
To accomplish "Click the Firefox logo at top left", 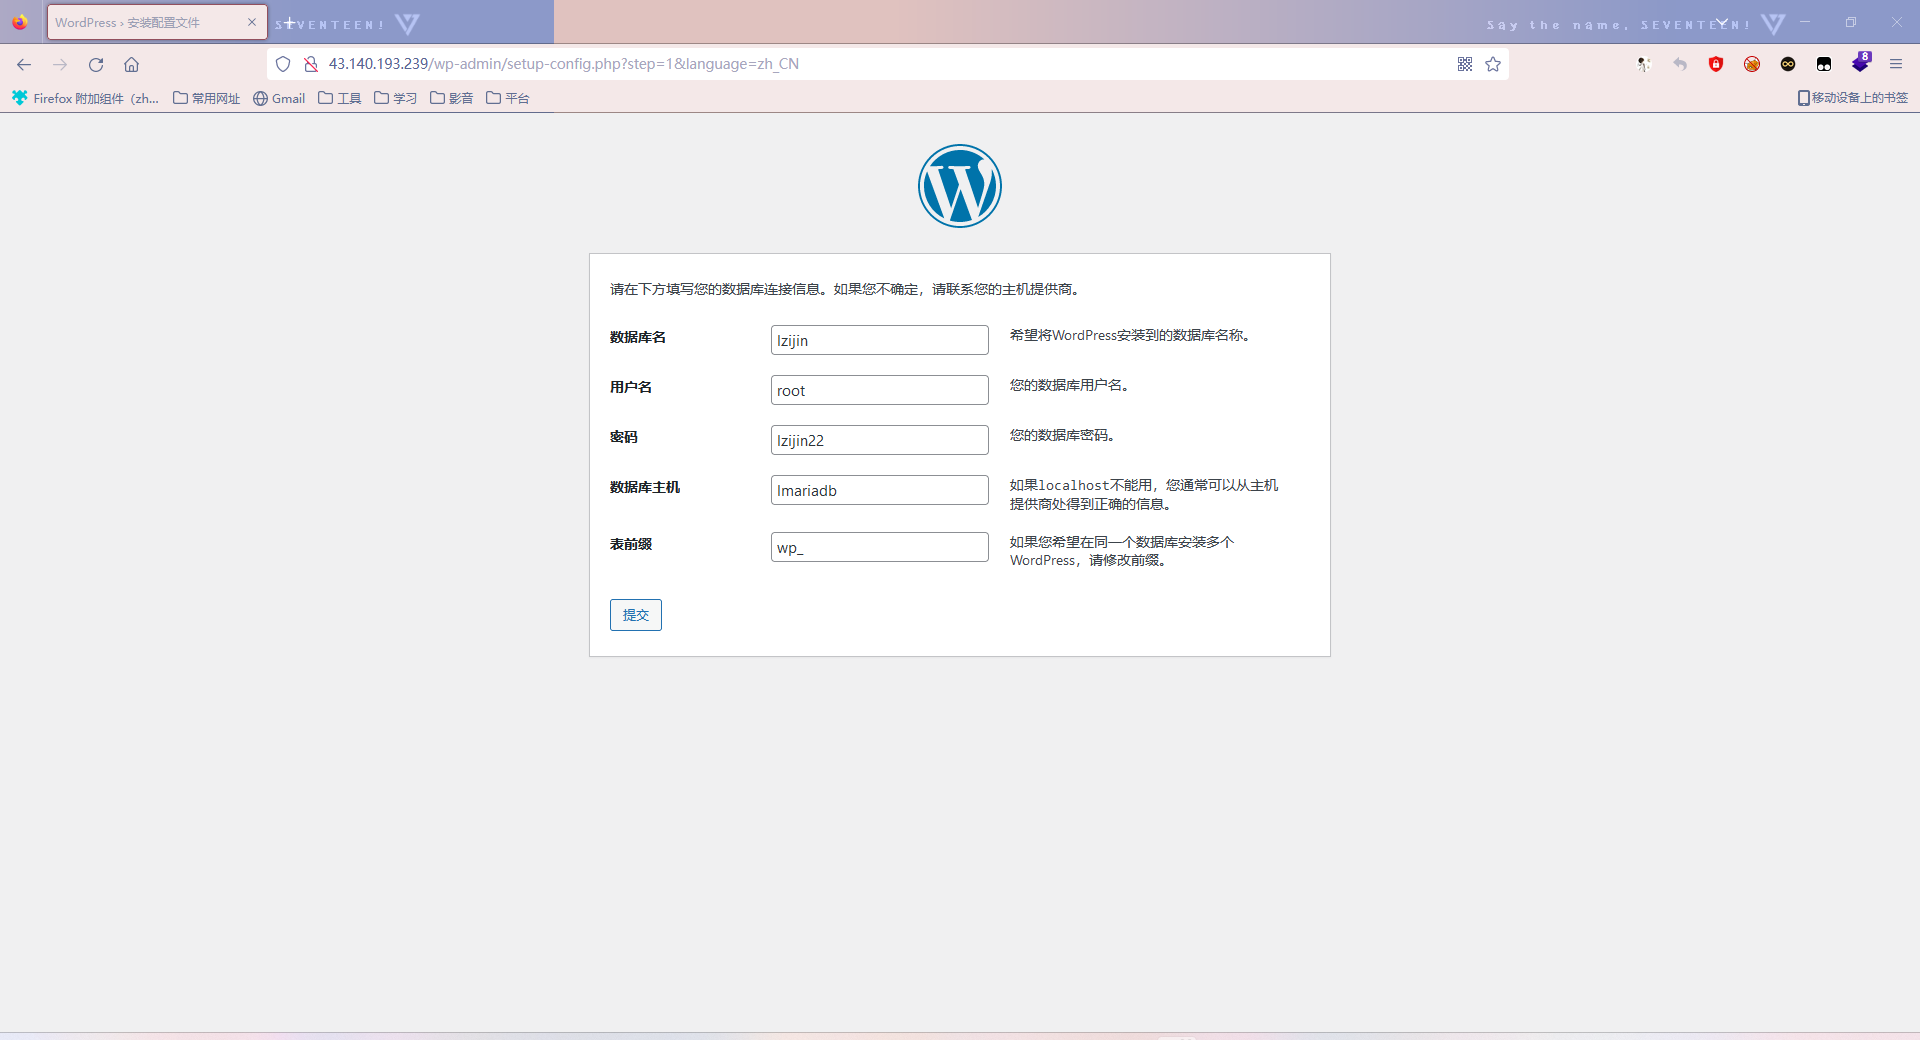I will (x=20, y=22).
